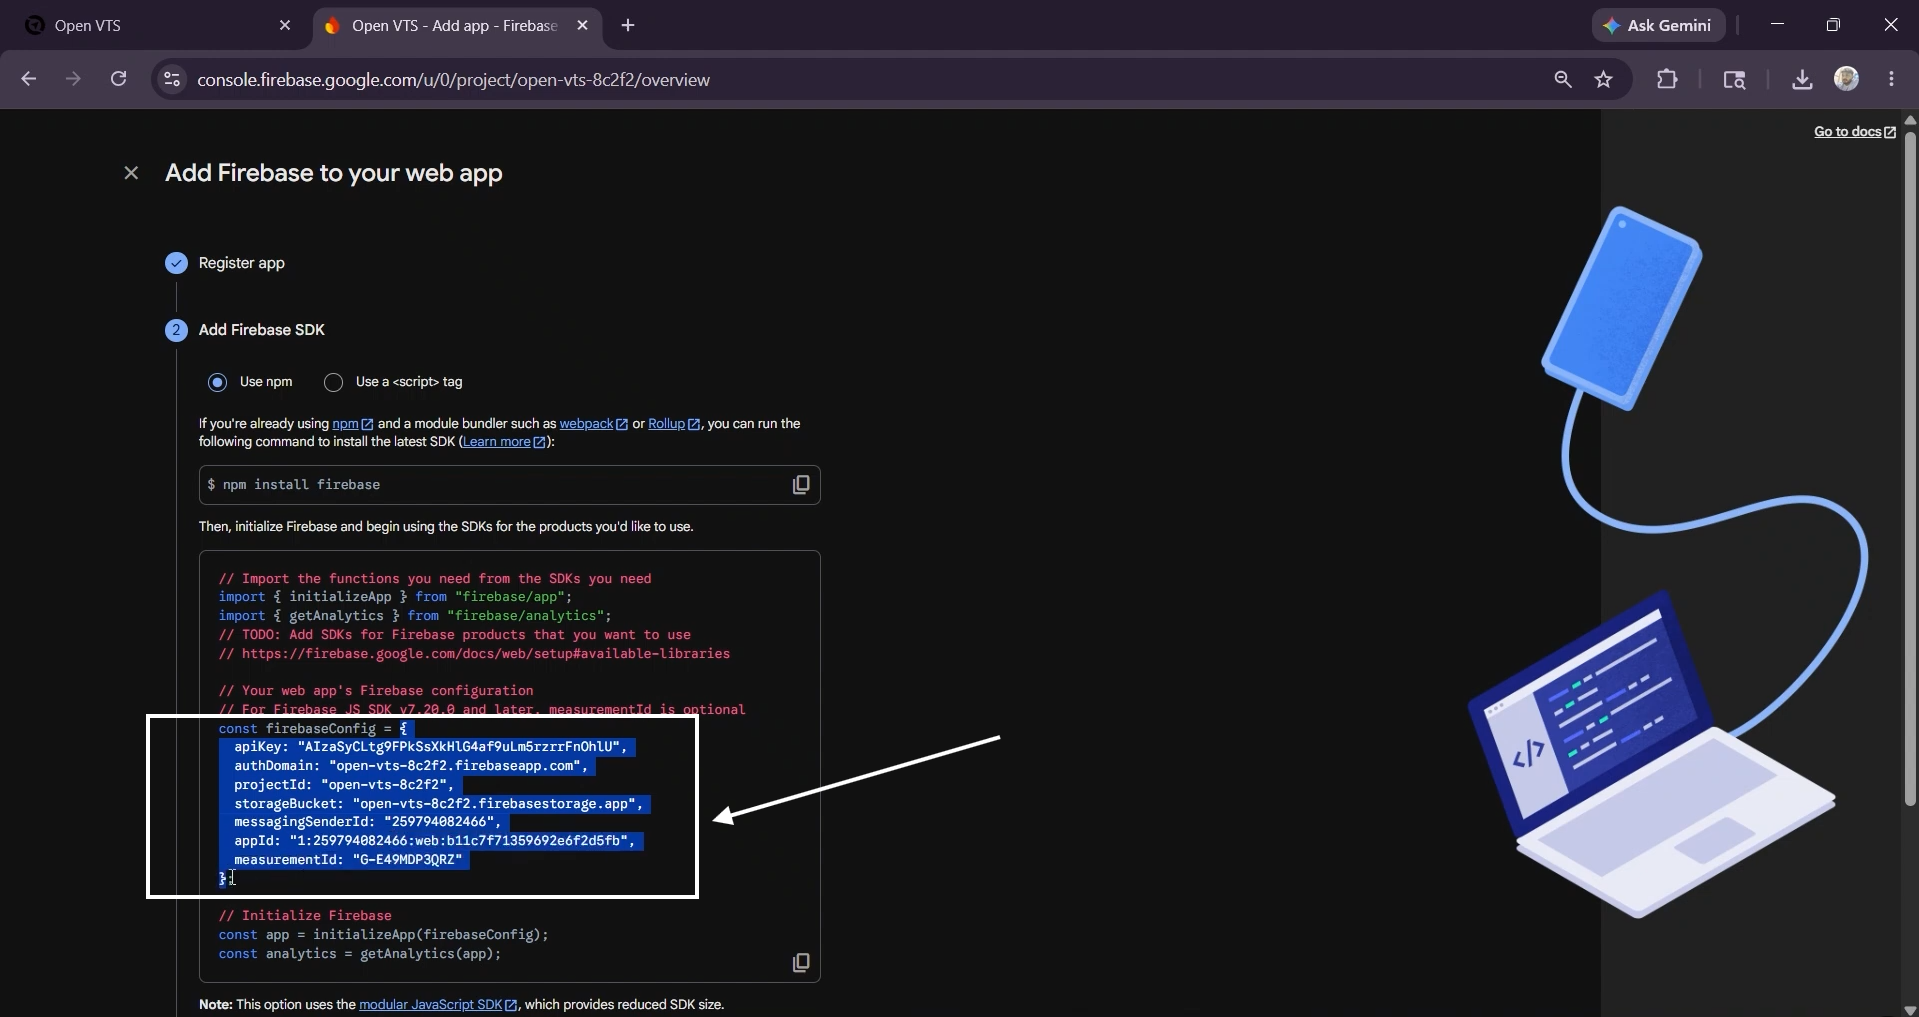Click the Register app step checkmark
This screenshot has width=1919, height=1017.
coord(176,263)
